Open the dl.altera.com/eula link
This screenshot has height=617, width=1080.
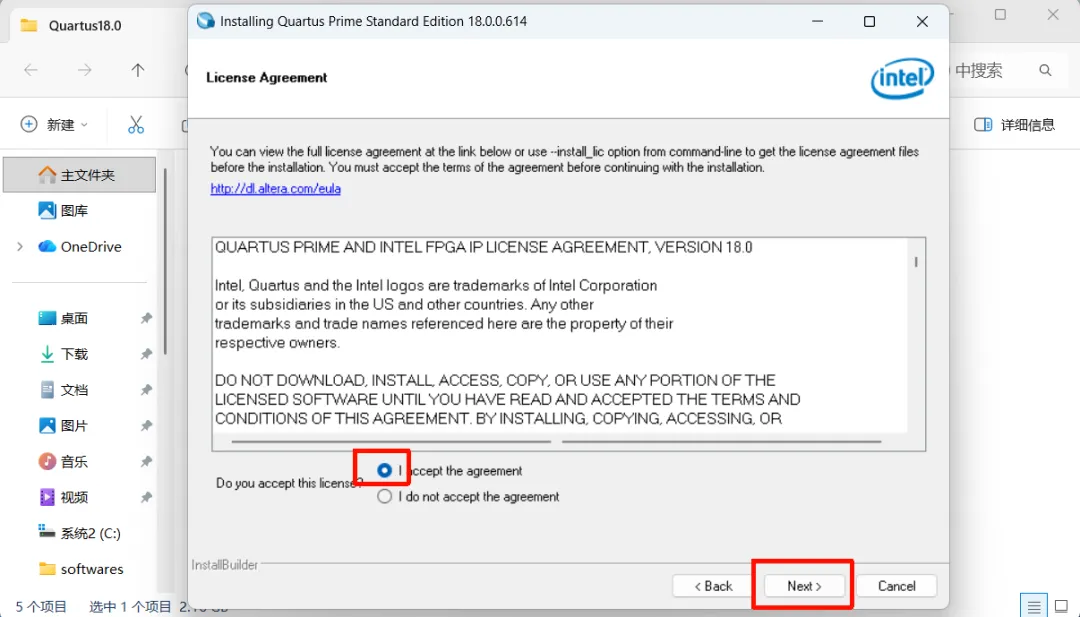(276, 188)
